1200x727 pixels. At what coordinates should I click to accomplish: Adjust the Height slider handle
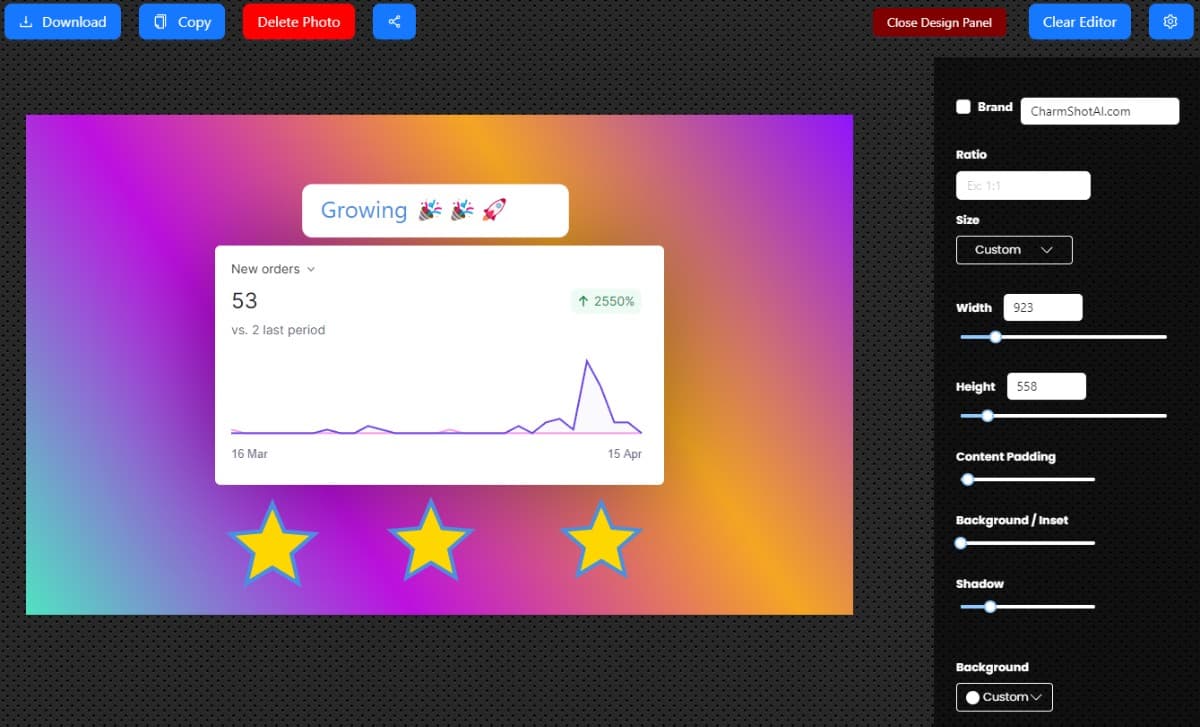(987, 415)
